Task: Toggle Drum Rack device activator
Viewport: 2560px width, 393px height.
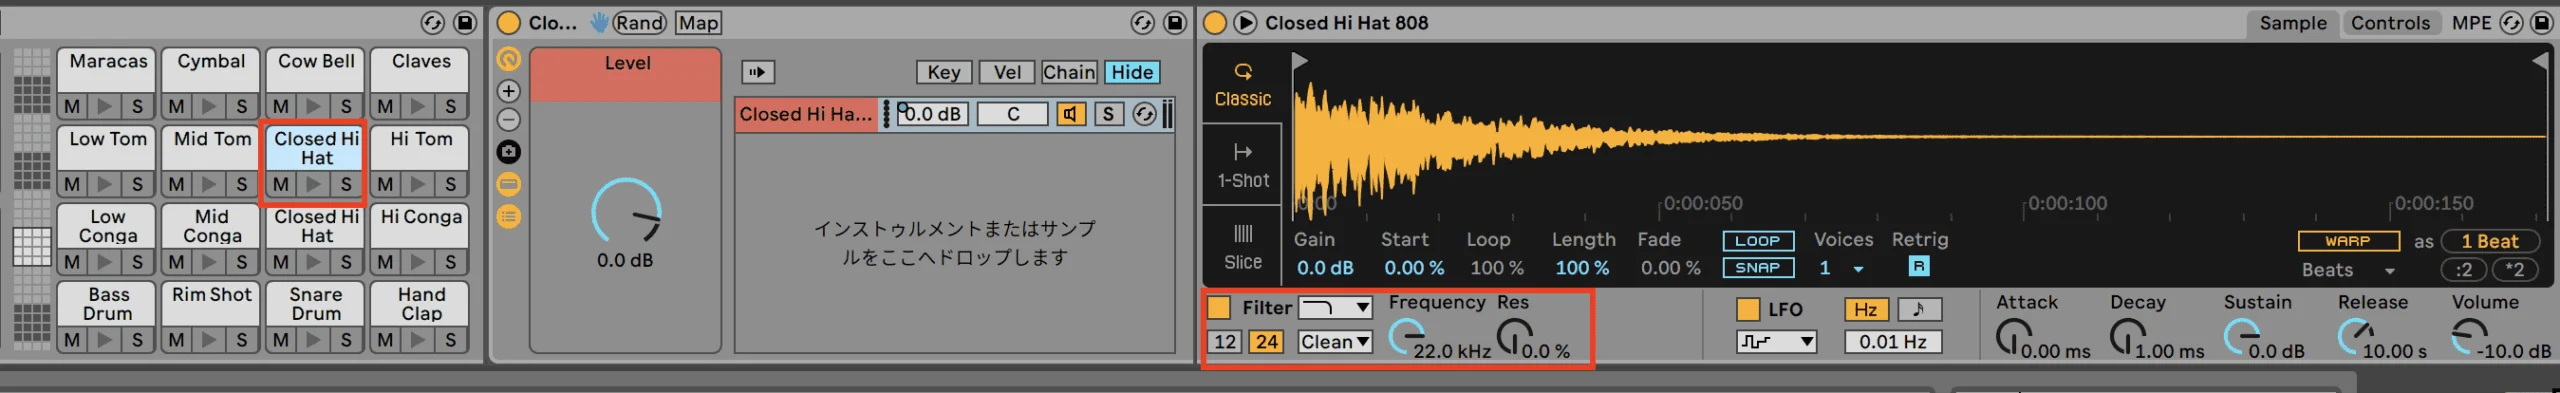Action: point(508,22)
